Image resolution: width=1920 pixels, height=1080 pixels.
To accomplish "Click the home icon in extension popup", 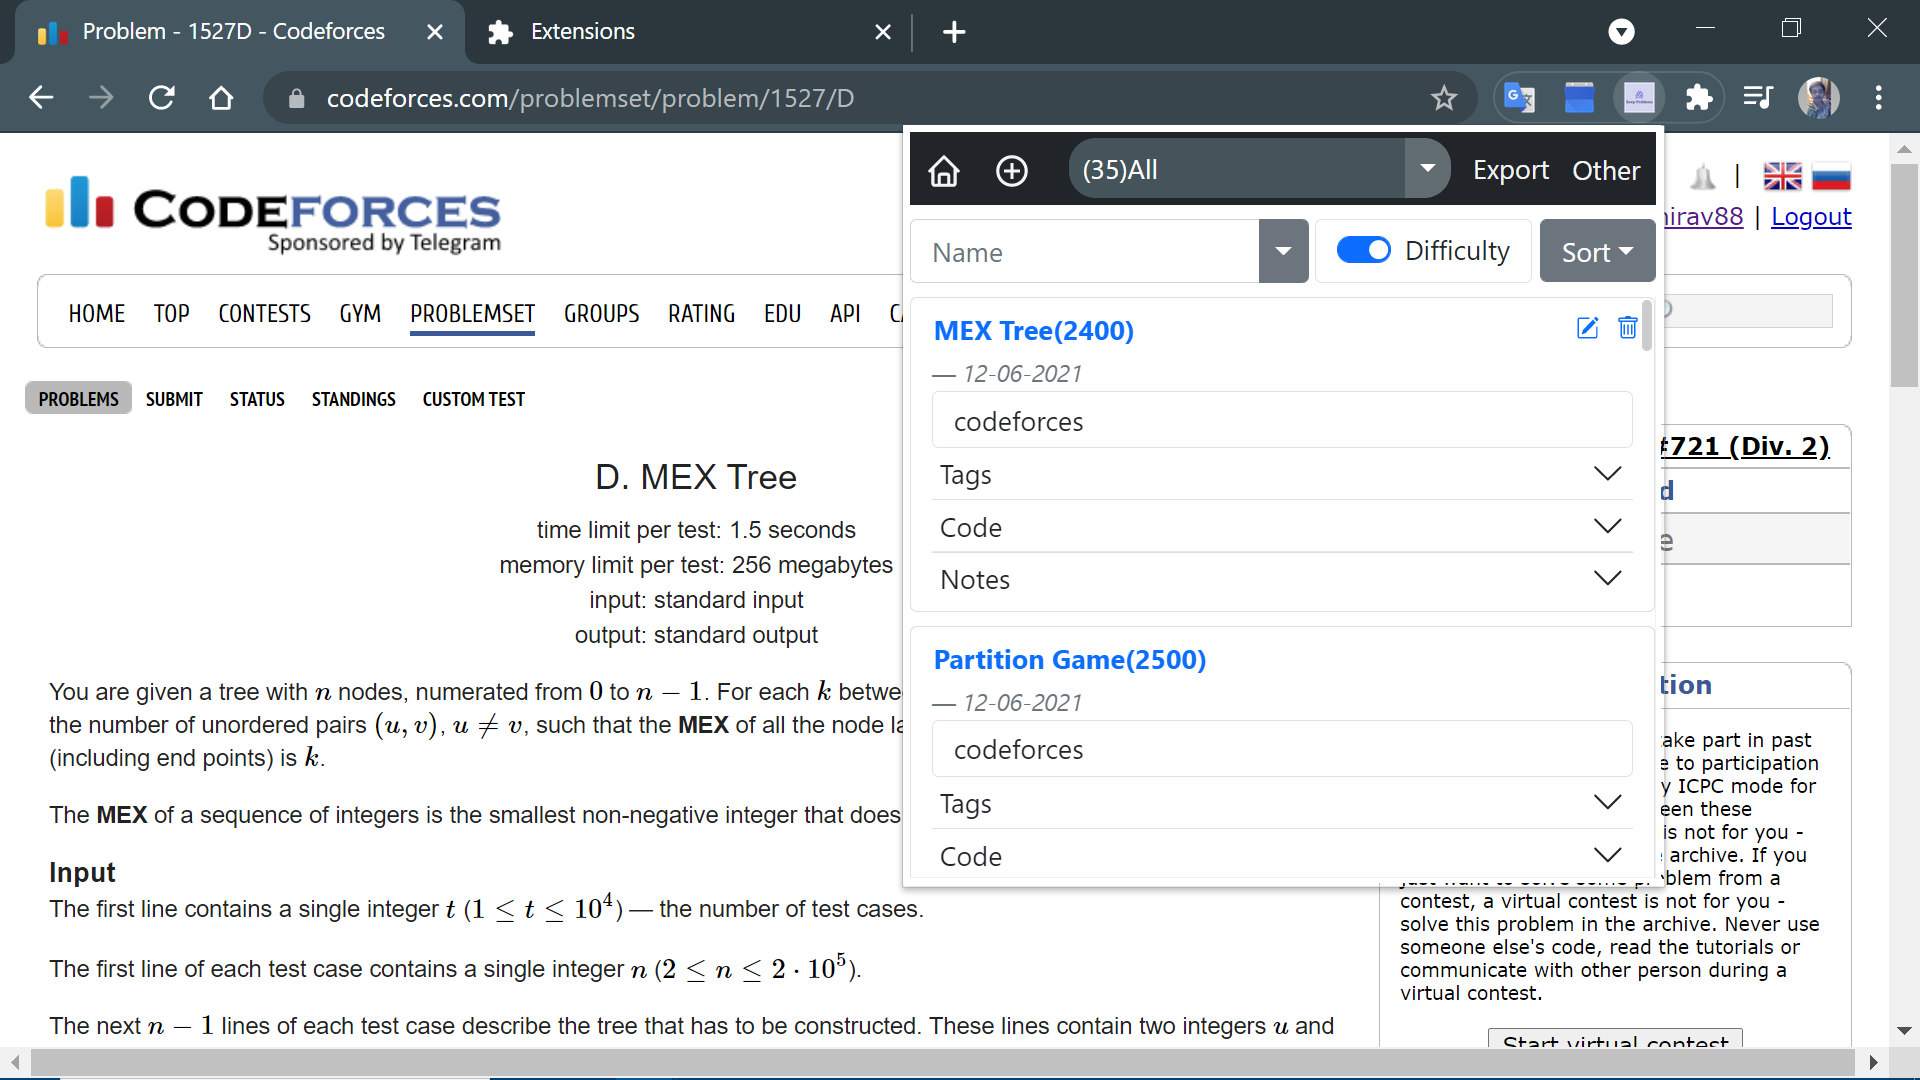I will [x=943, y=171].
